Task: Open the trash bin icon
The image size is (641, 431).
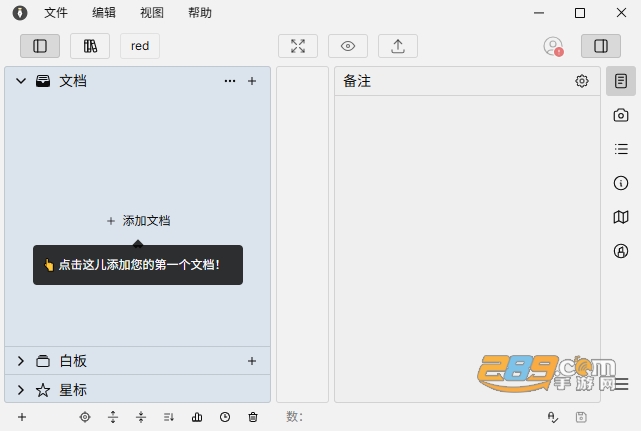Action: click(x=253, y=417)
